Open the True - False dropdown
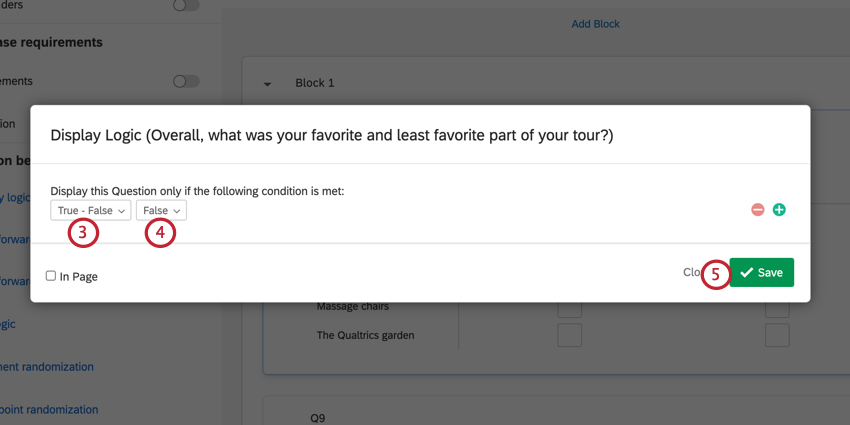The image size is (850, 425). click(91, 211)
